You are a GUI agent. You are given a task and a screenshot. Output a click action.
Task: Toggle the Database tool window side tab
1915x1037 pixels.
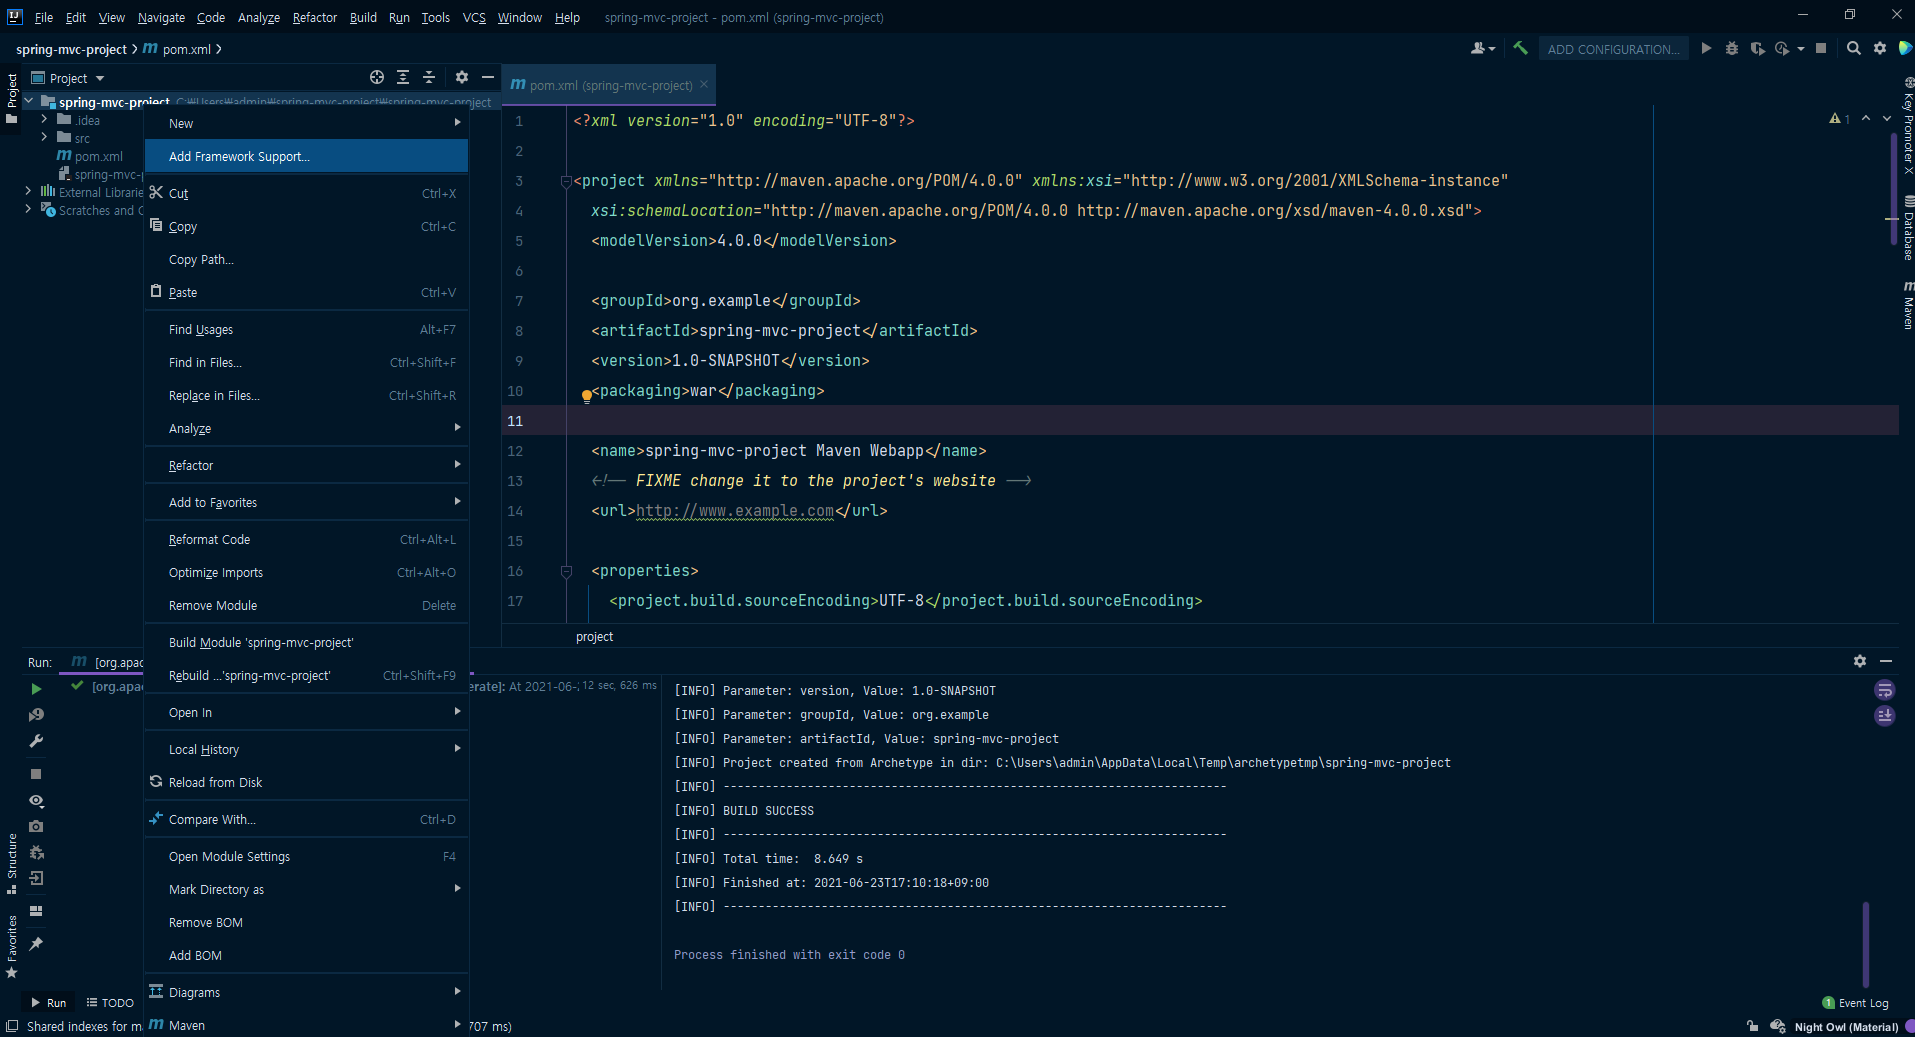pyautogui.click(x=1907, y=229)
